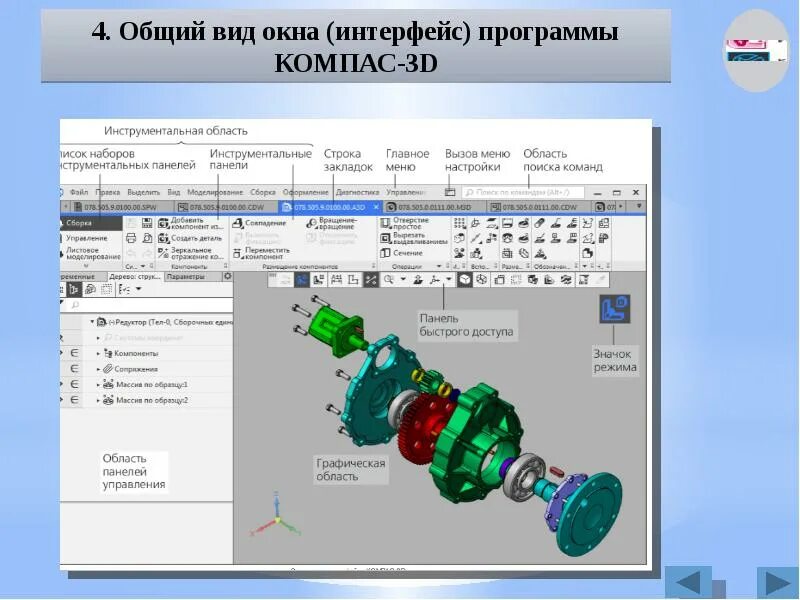This screenshot has width=800, height=600.
Task: Click the dashed-rectangle icon in tree toolbar
Action: pyautogui.click(x=107, y=289)
